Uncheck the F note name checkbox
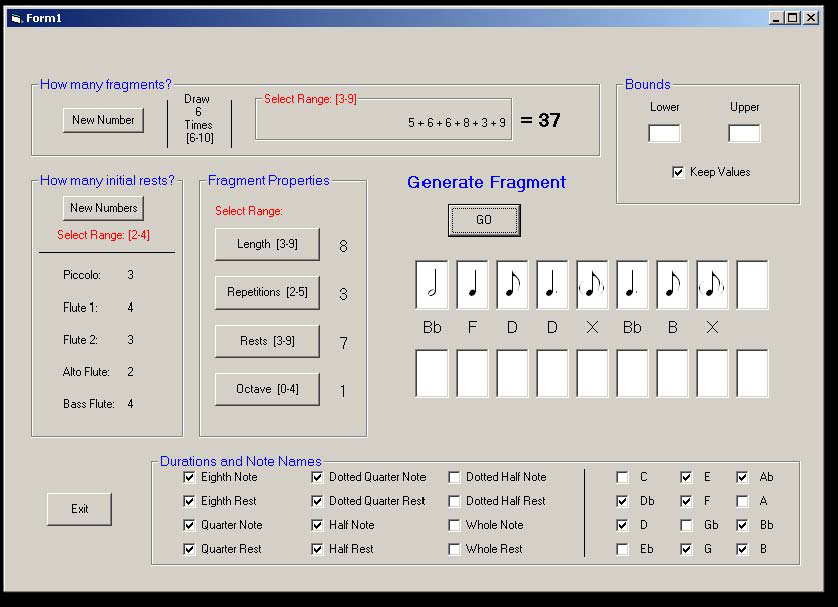Viewport: 838px width, 607px height. coord(687,501)
